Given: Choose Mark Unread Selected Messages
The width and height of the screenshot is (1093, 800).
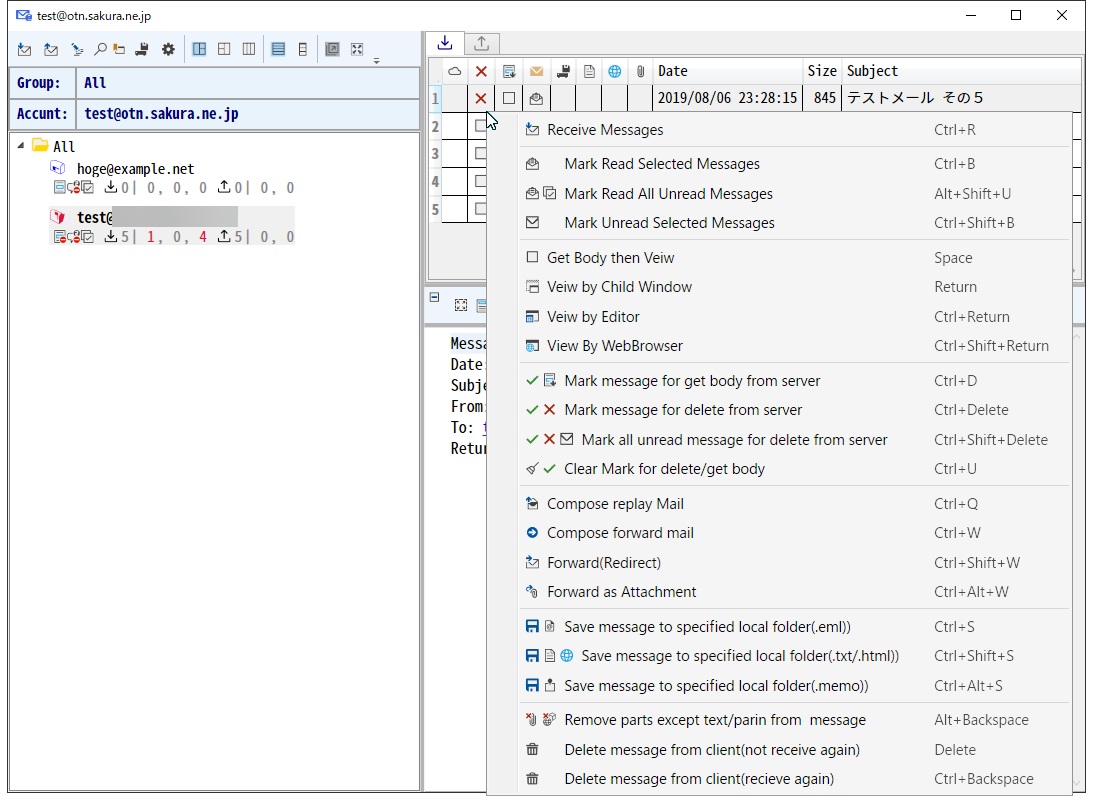Looking at the screenshot, I should click(795, 223).
